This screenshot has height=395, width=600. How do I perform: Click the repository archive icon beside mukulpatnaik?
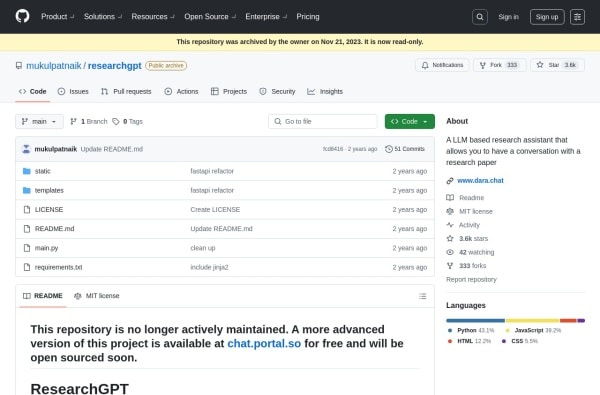[19, 66]
